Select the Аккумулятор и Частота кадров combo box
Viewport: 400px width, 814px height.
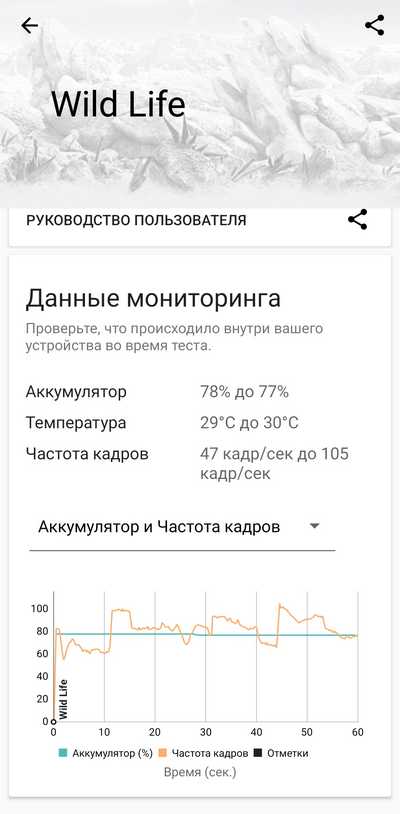tap(183, 527)
